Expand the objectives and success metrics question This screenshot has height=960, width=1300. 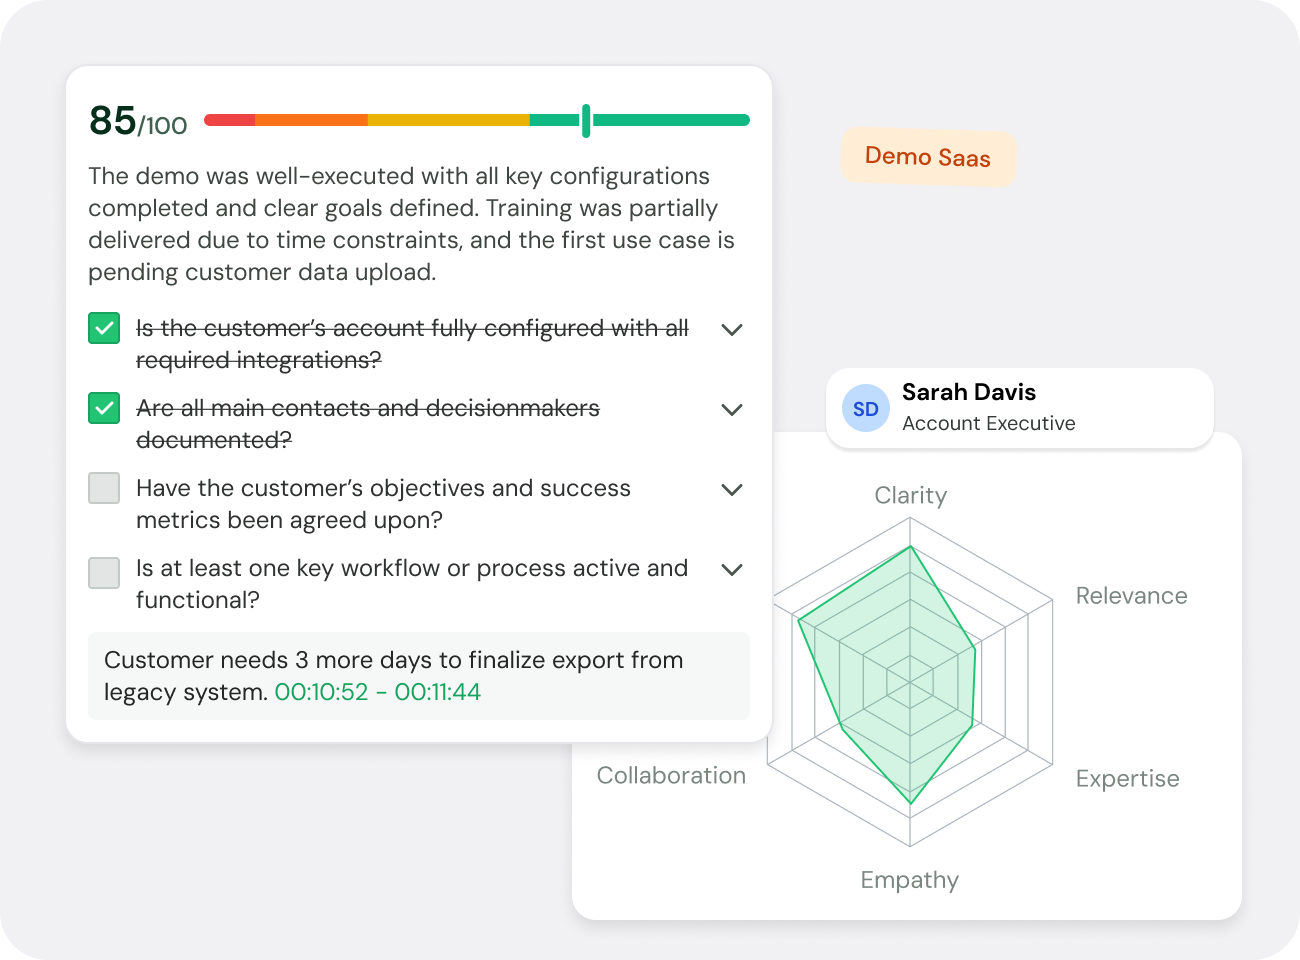[x=732, y=489]
